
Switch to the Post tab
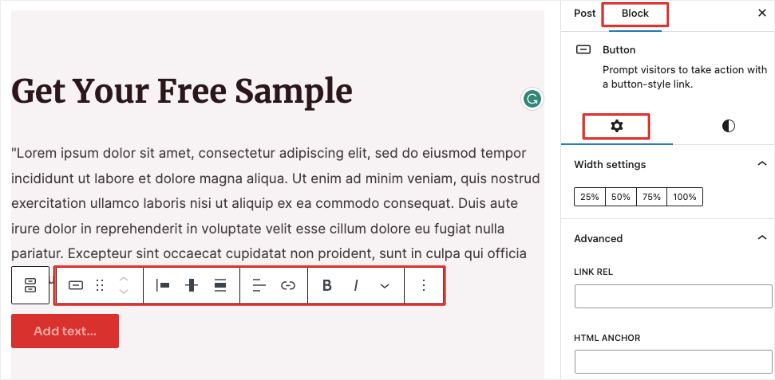pyautogui.click(x=585, y=13)
